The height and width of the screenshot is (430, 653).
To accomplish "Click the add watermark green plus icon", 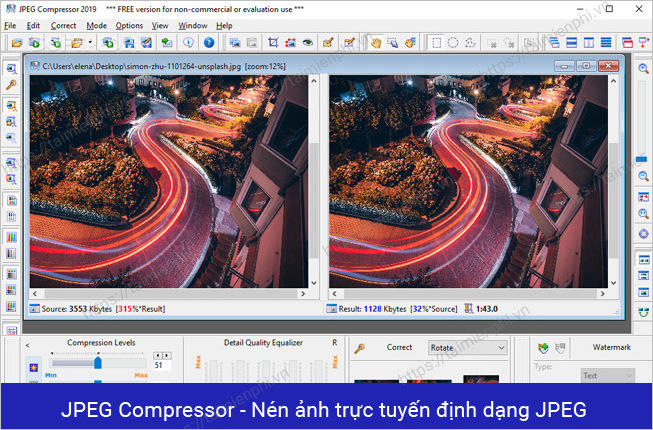I will (x=543, y=348).
